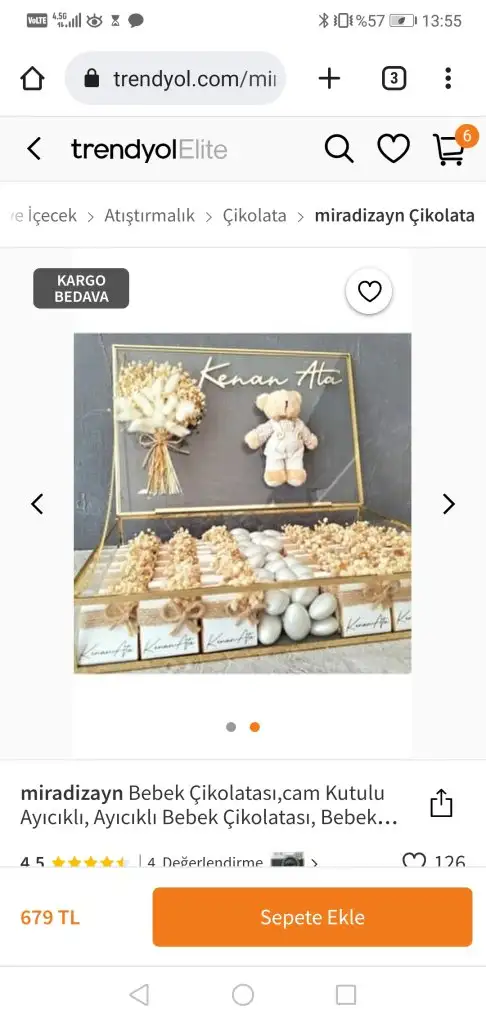
Task: Tap the browser home icon
Action: (x=32, y=79)
